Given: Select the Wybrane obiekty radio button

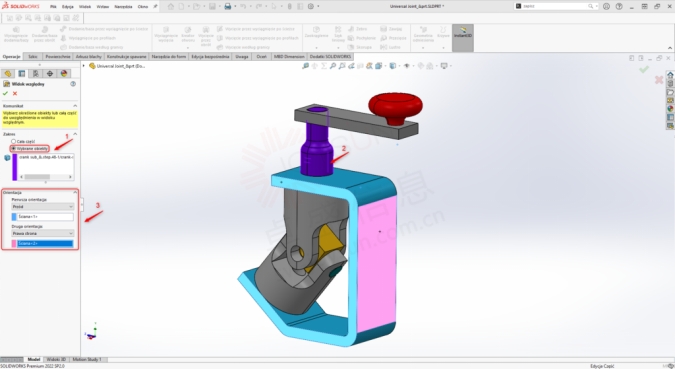Looking at the screenshot, I should tap(14, 149).
